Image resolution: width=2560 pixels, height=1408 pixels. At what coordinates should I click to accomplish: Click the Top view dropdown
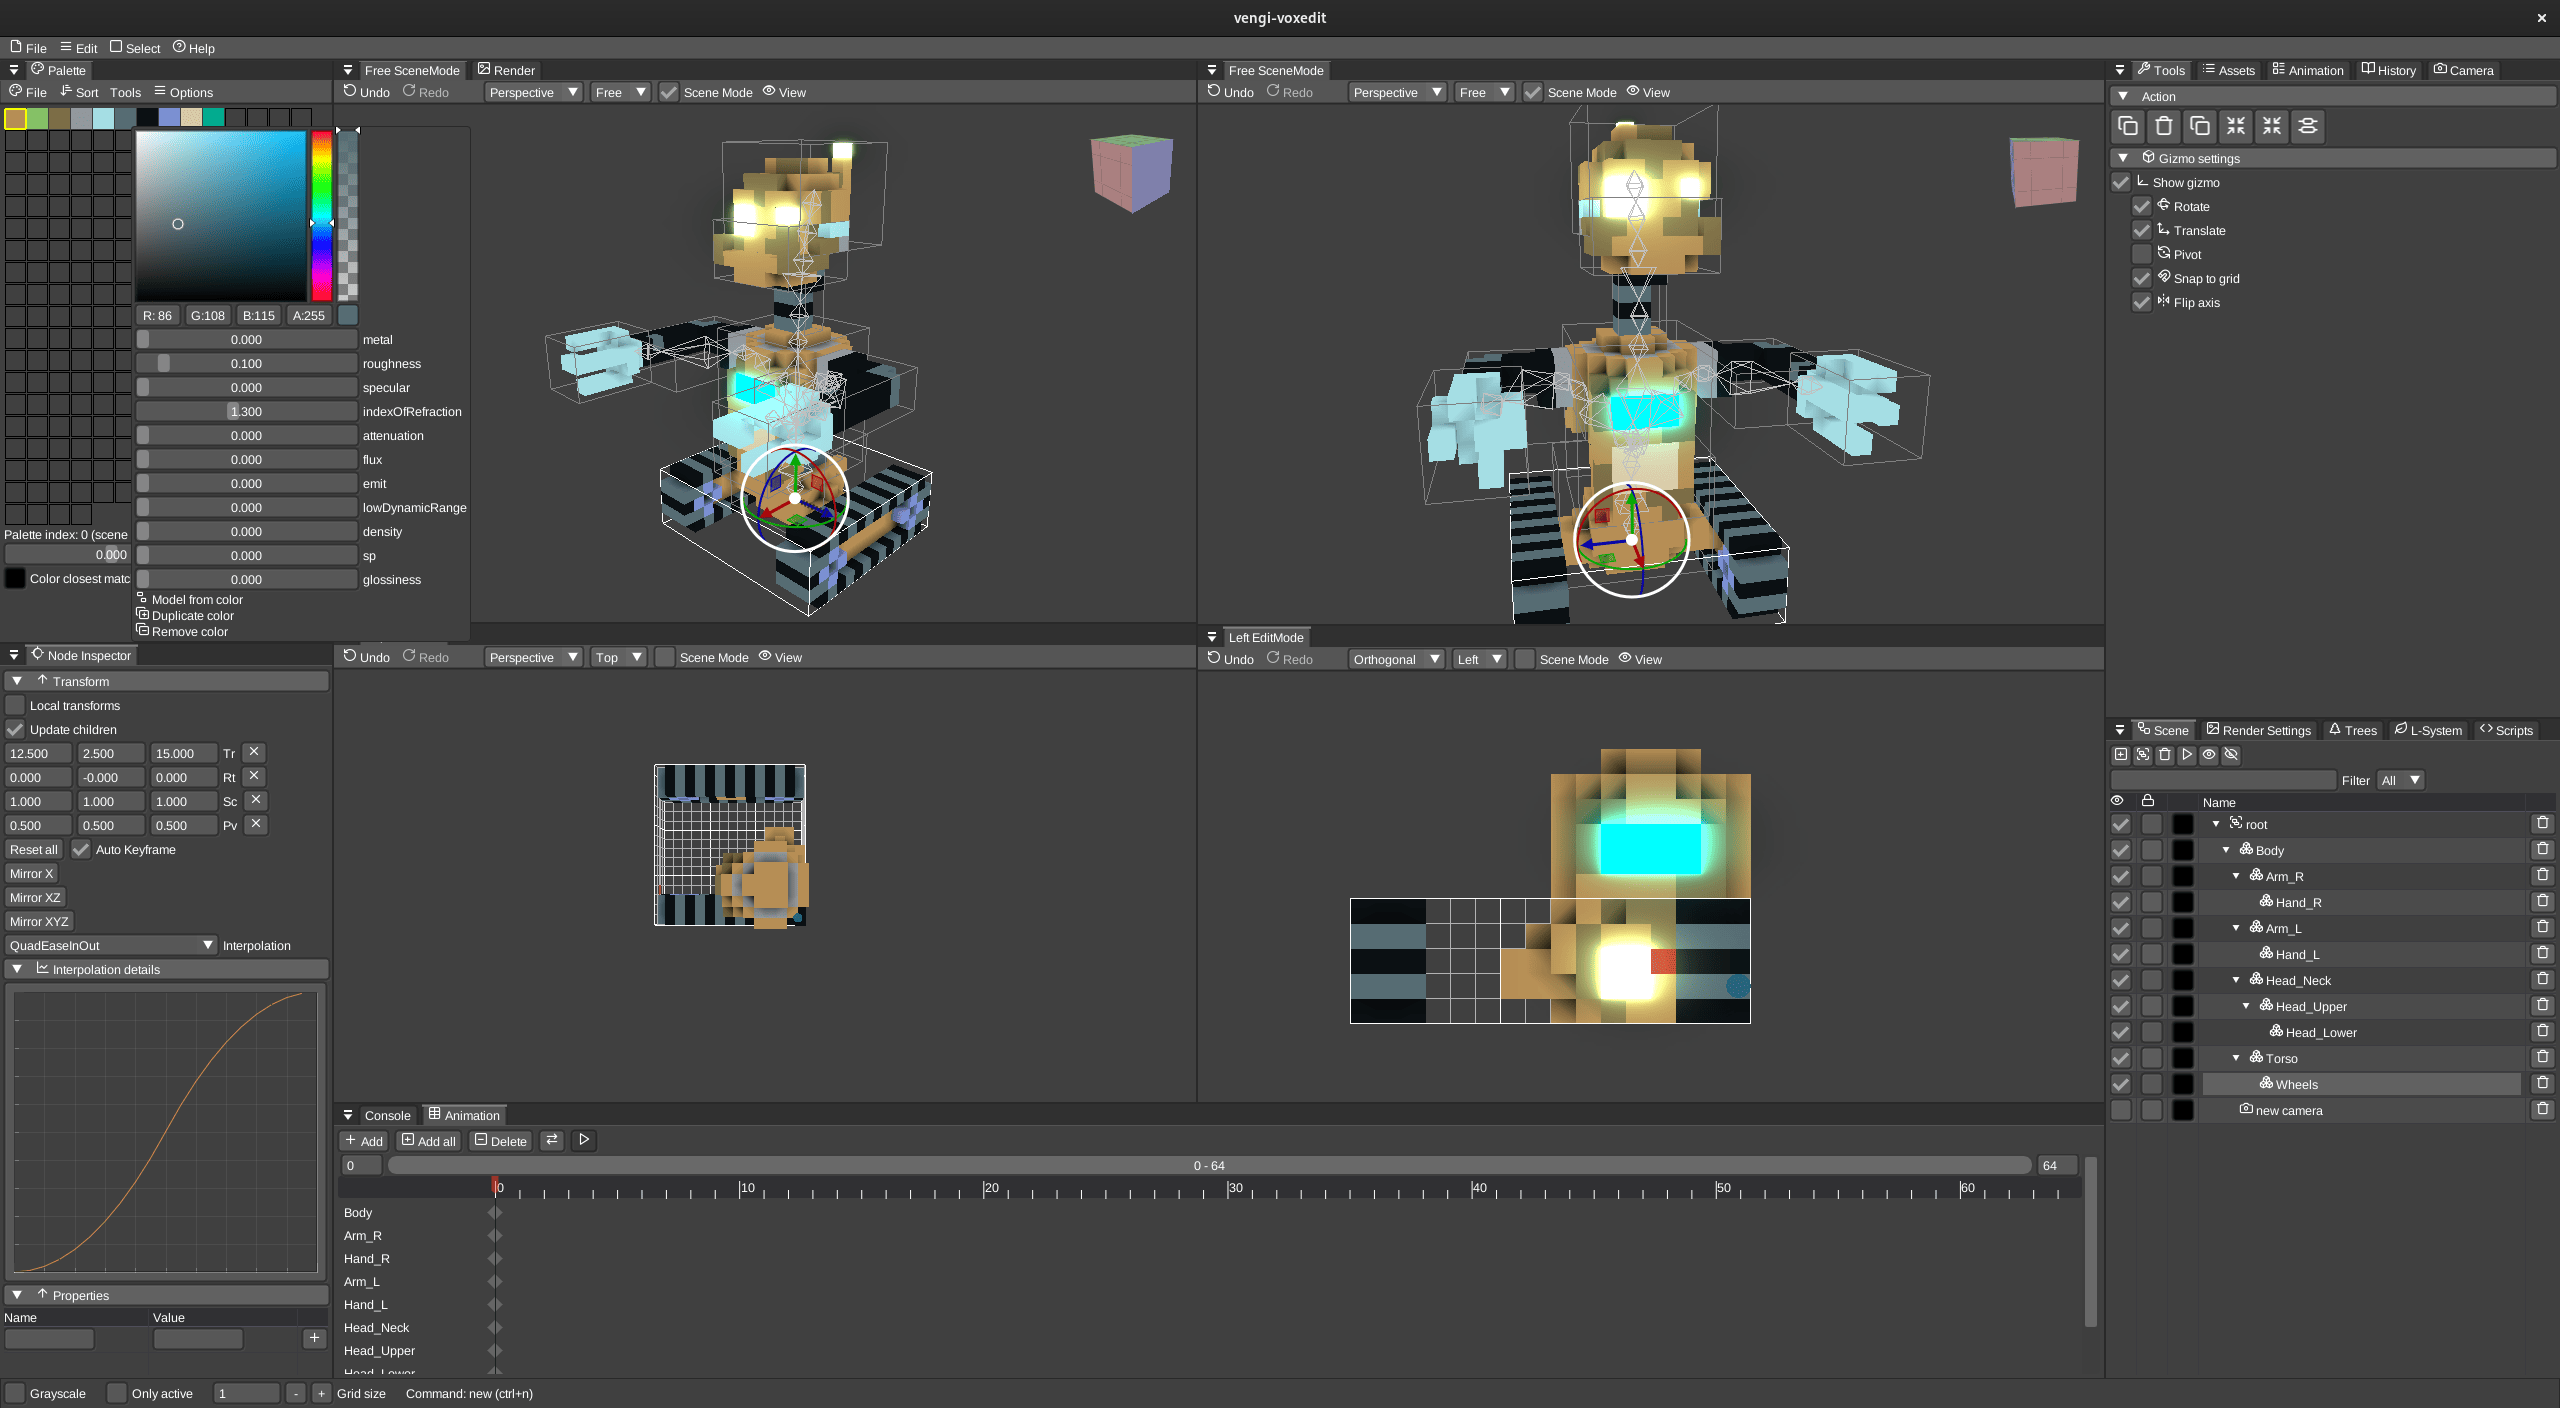pyautogui.click(x=615, y=657)
